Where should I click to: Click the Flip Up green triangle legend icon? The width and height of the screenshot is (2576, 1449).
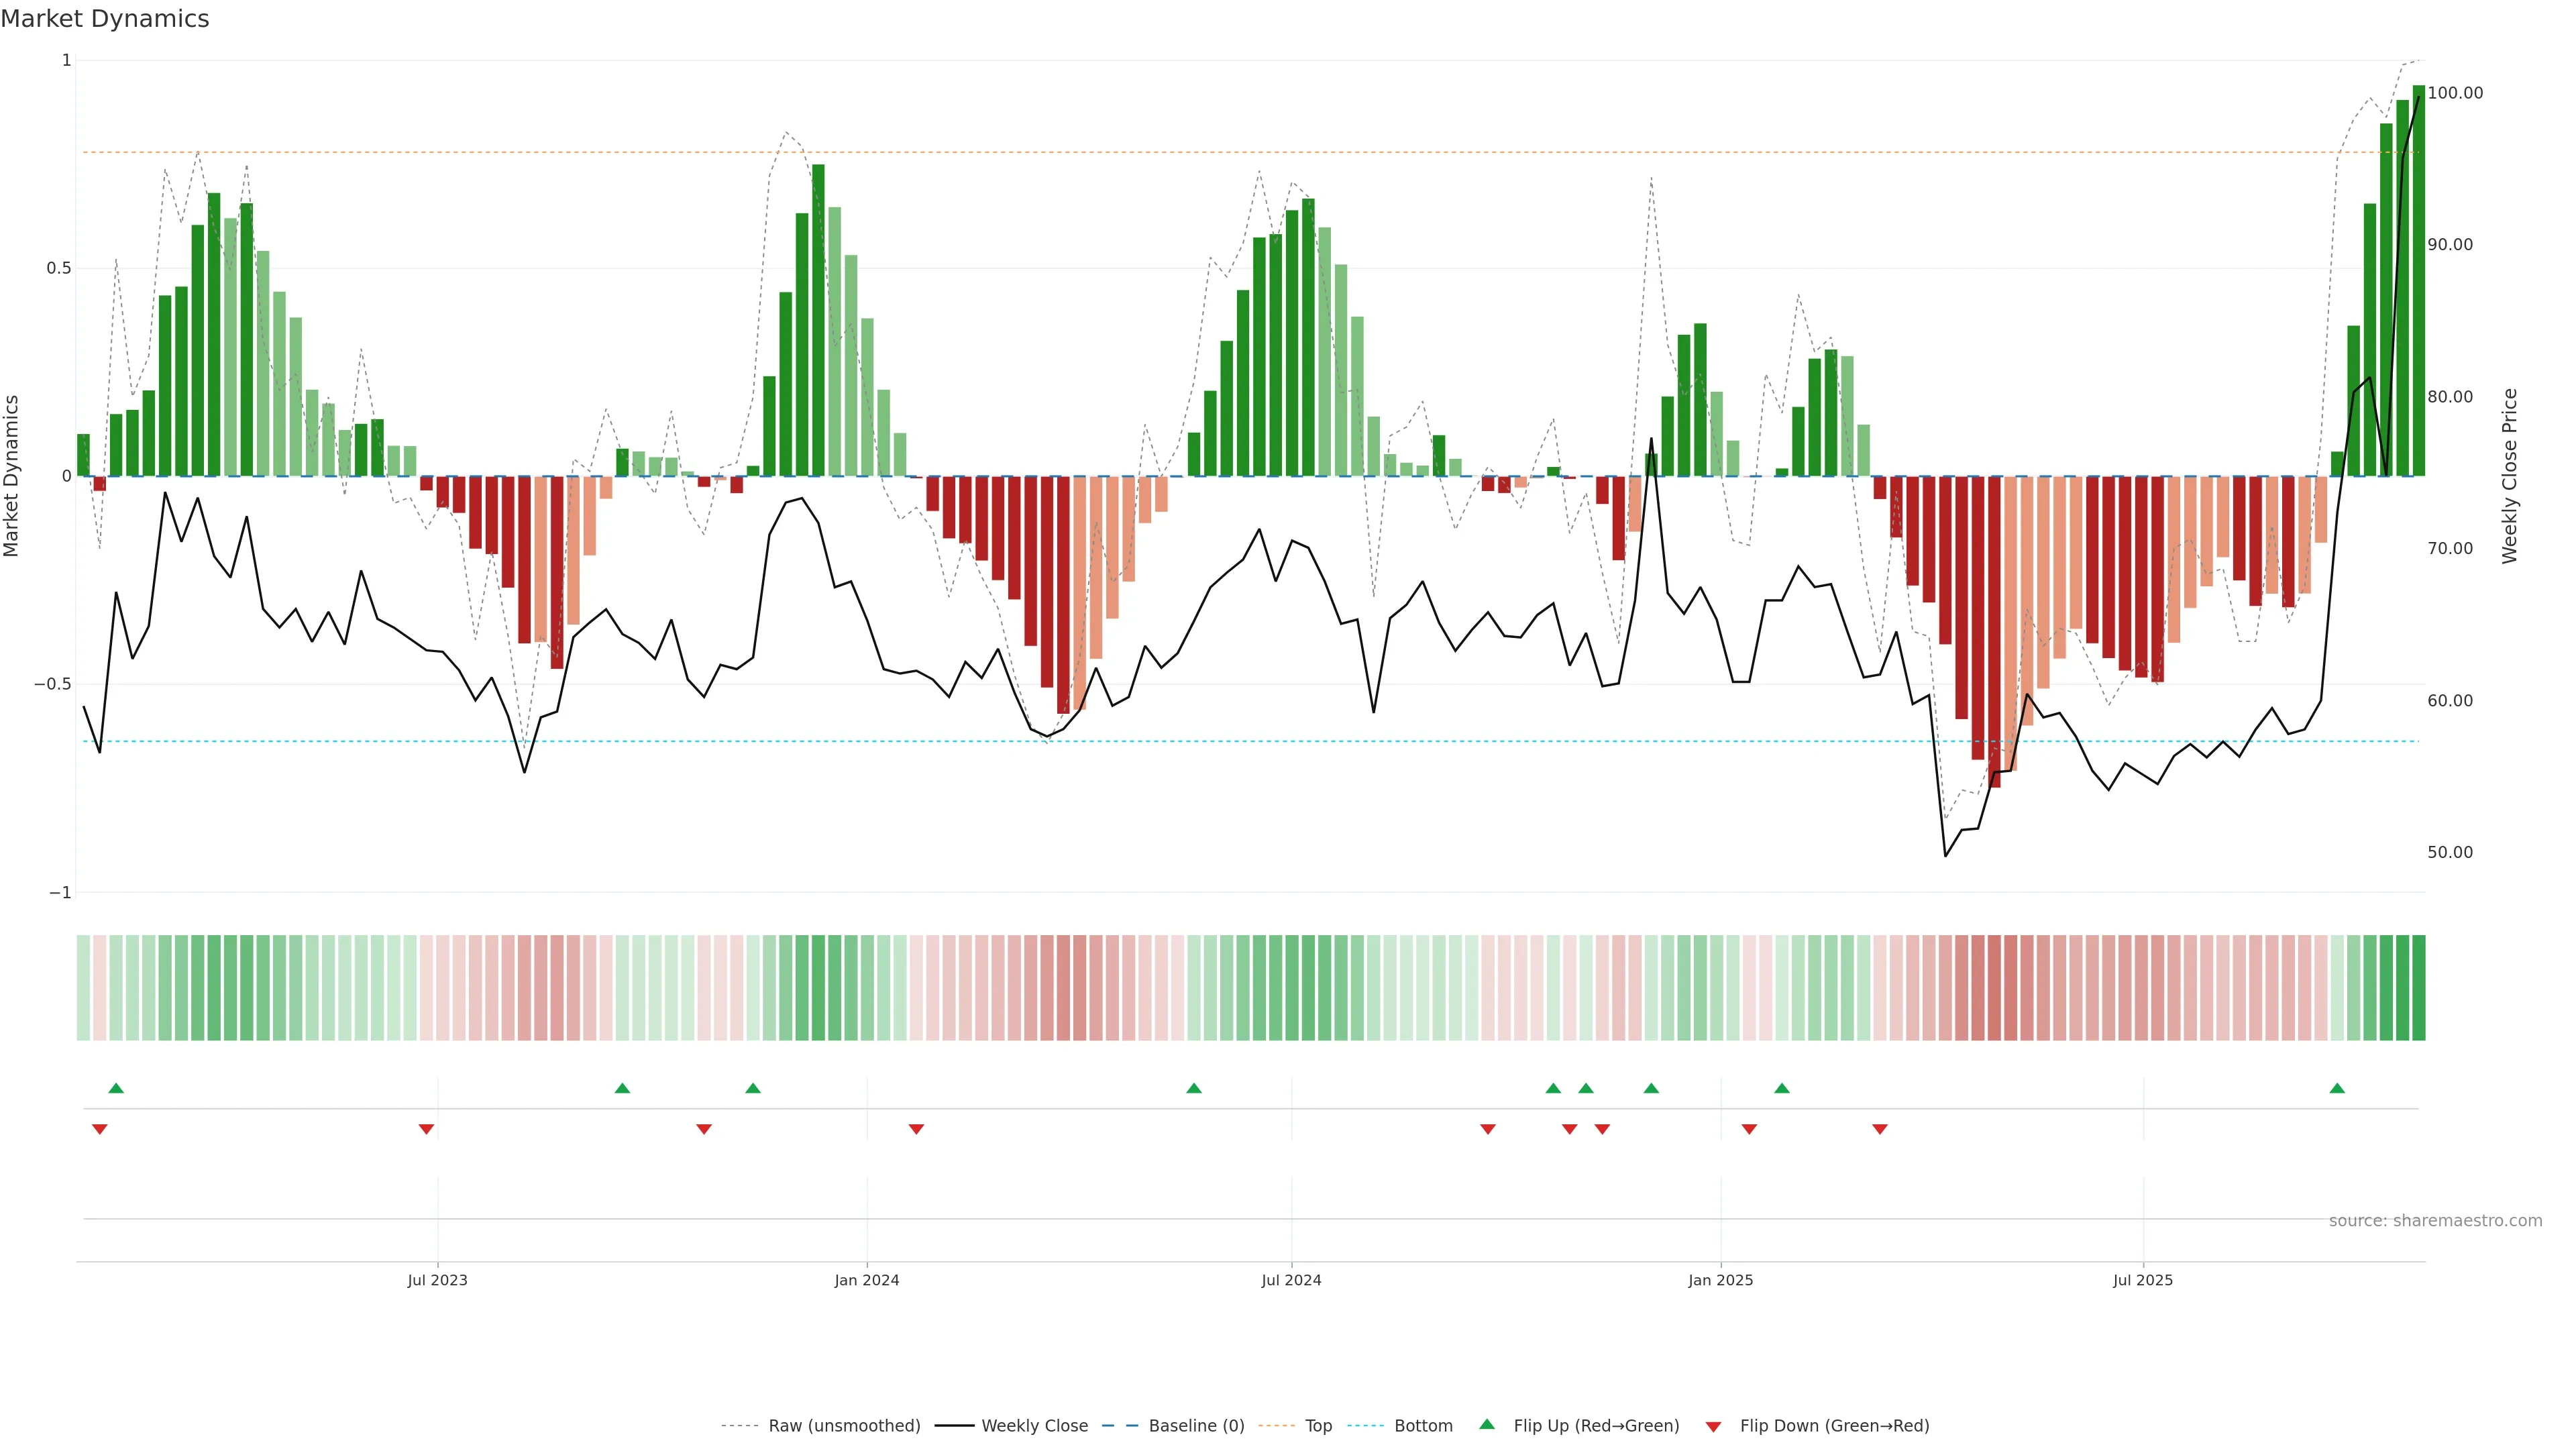[1486, 1424]
